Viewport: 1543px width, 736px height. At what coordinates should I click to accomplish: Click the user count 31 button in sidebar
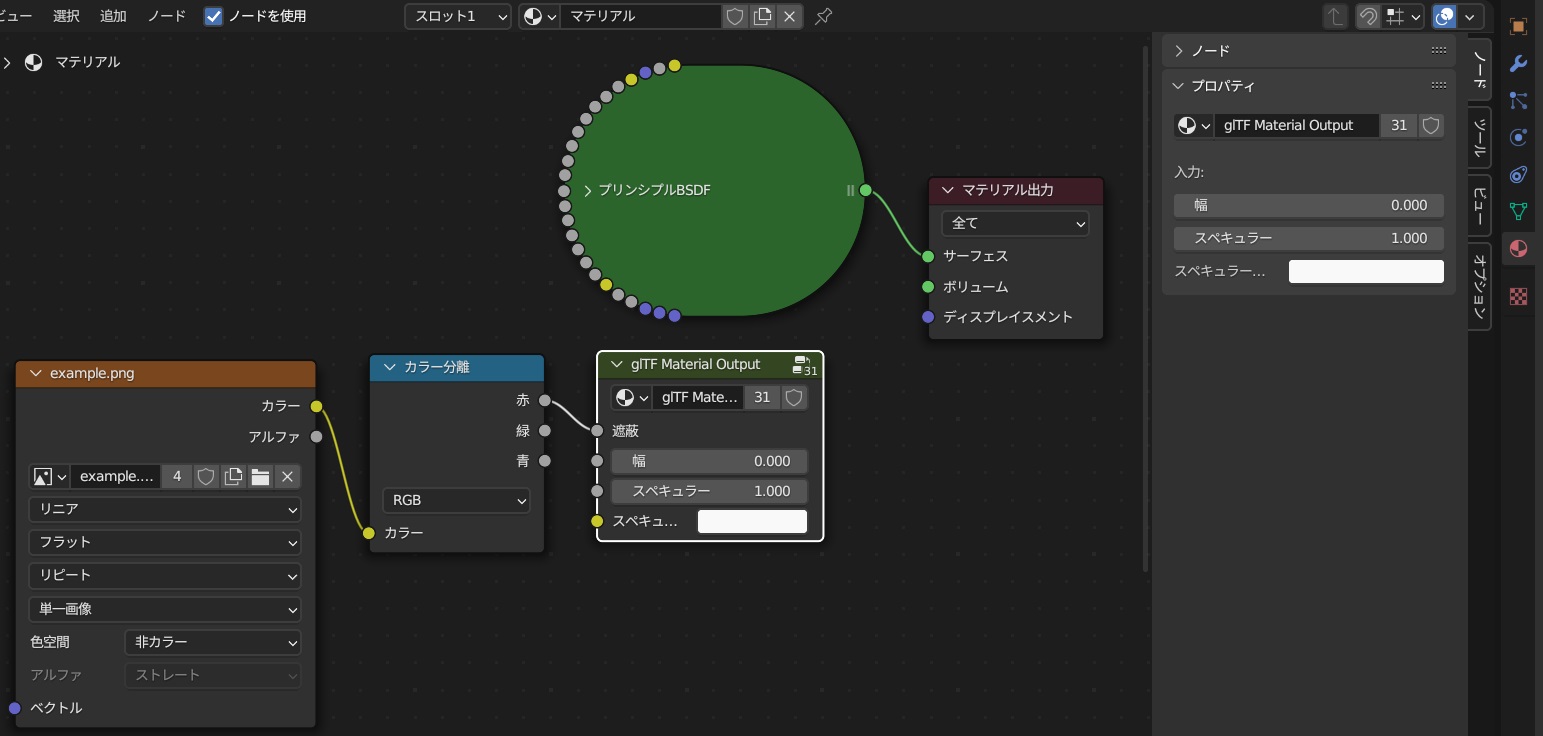1399,125
